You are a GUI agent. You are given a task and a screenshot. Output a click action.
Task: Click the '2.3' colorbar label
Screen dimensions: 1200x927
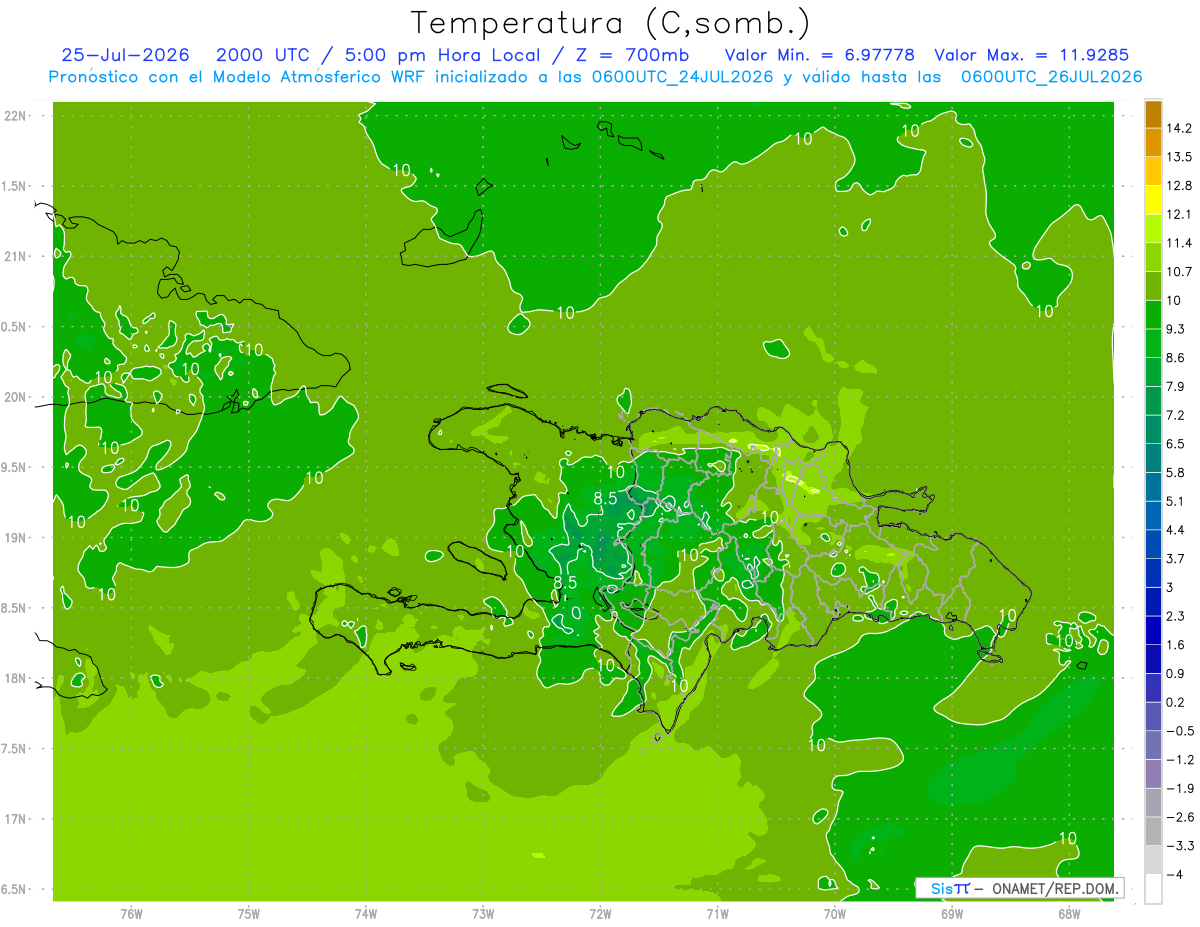point(1177,616)
